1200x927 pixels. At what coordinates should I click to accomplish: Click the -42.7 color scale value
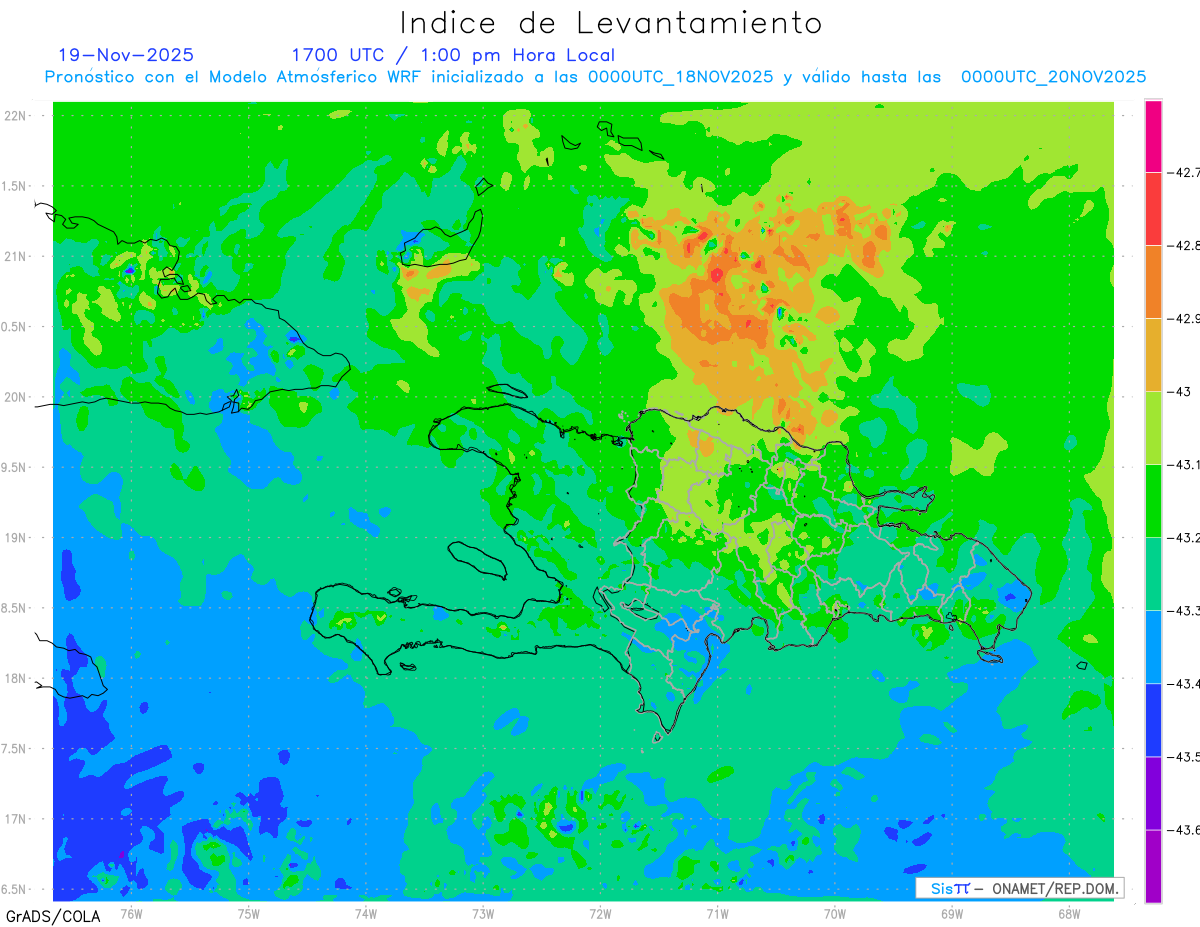[x=1184, y=173]
